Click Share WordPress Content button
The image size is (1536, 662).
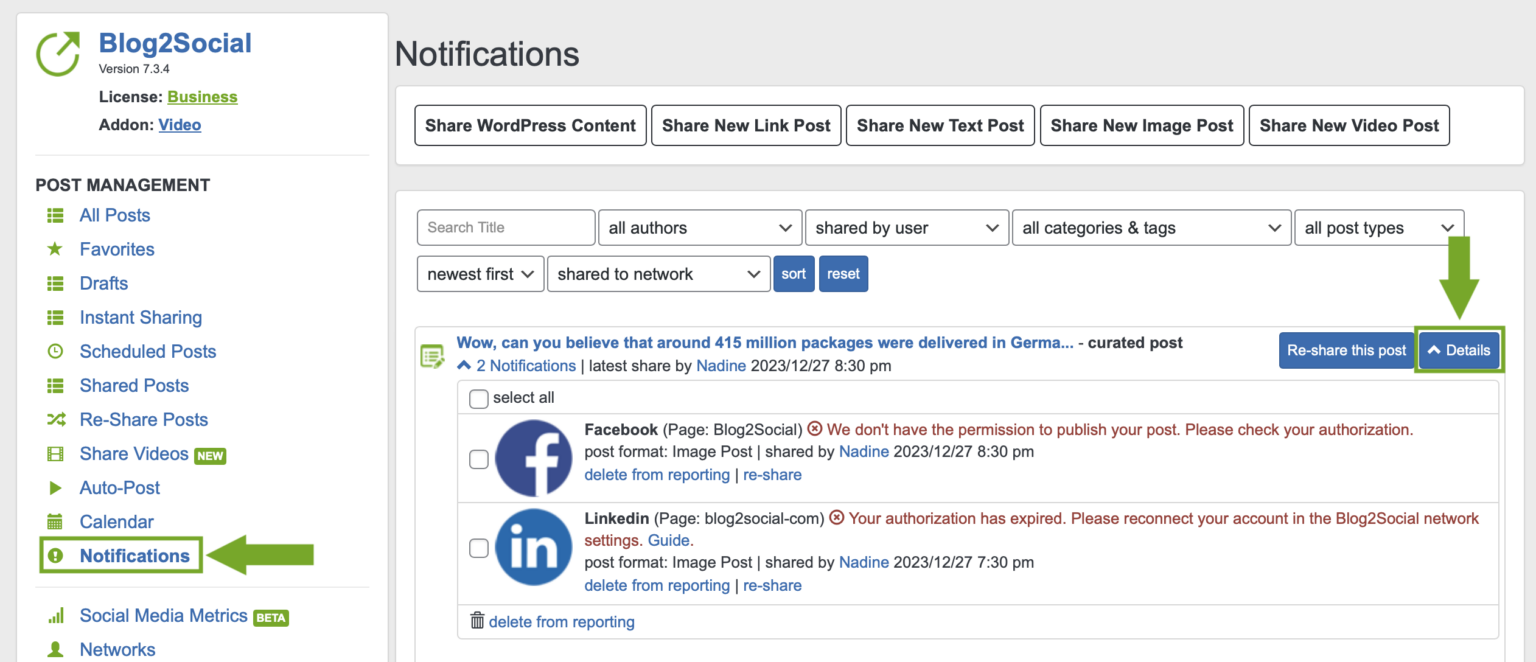point(530,125)
